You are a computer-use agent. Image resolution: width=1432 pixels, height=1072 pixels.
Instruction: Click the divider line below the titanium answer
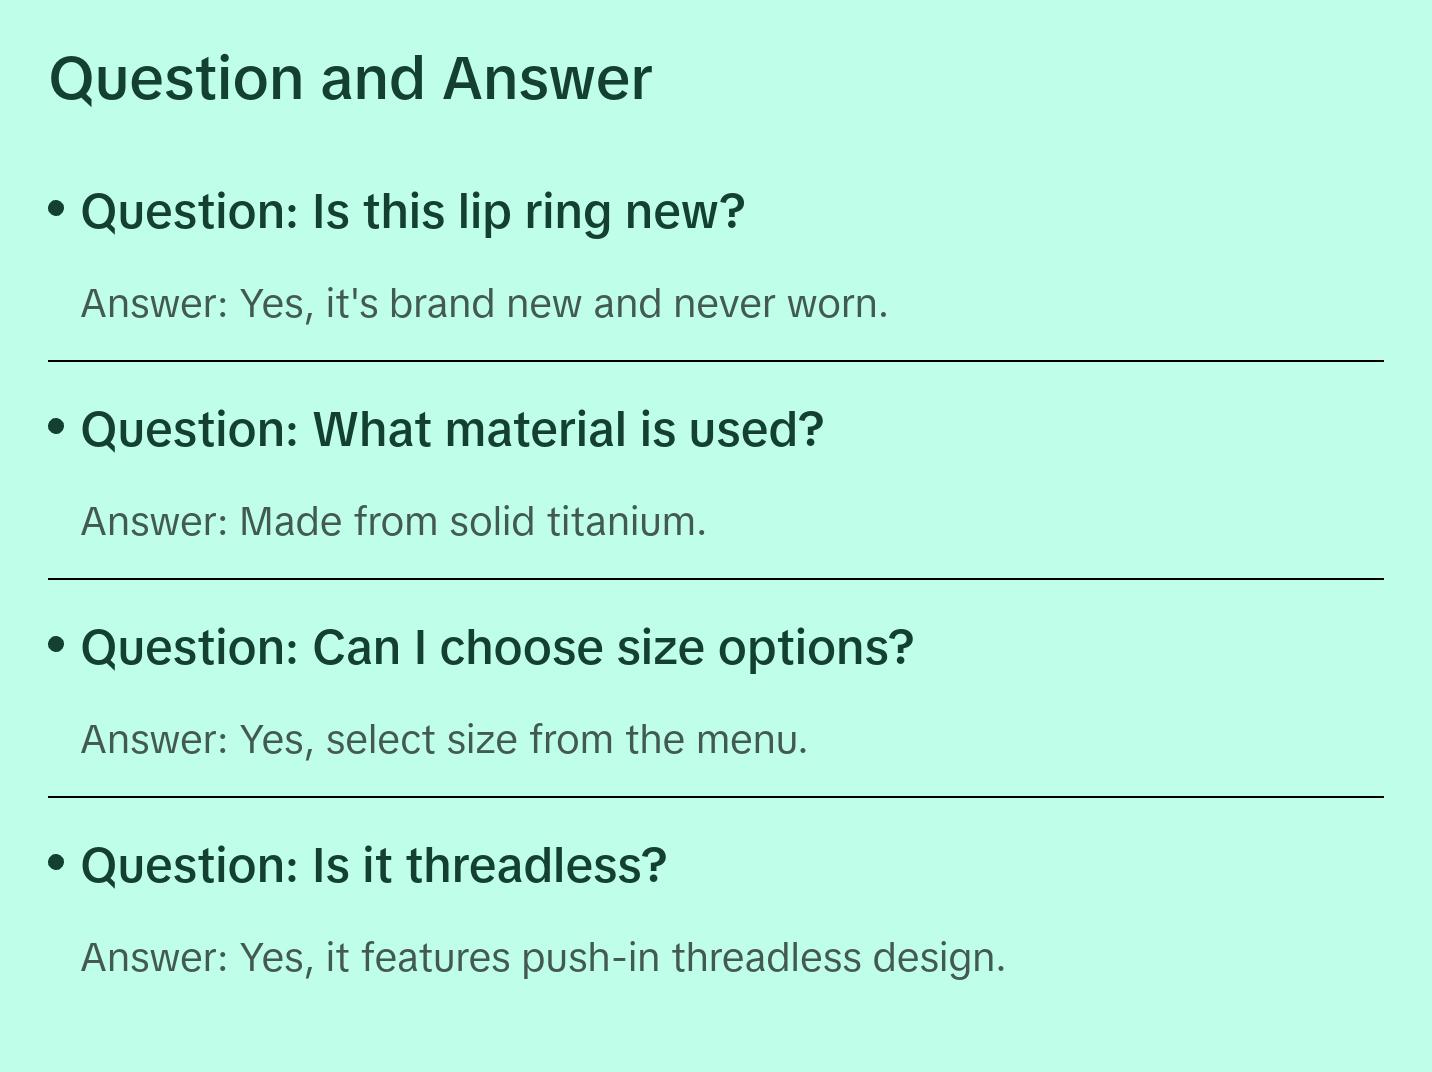coord(716,579)
